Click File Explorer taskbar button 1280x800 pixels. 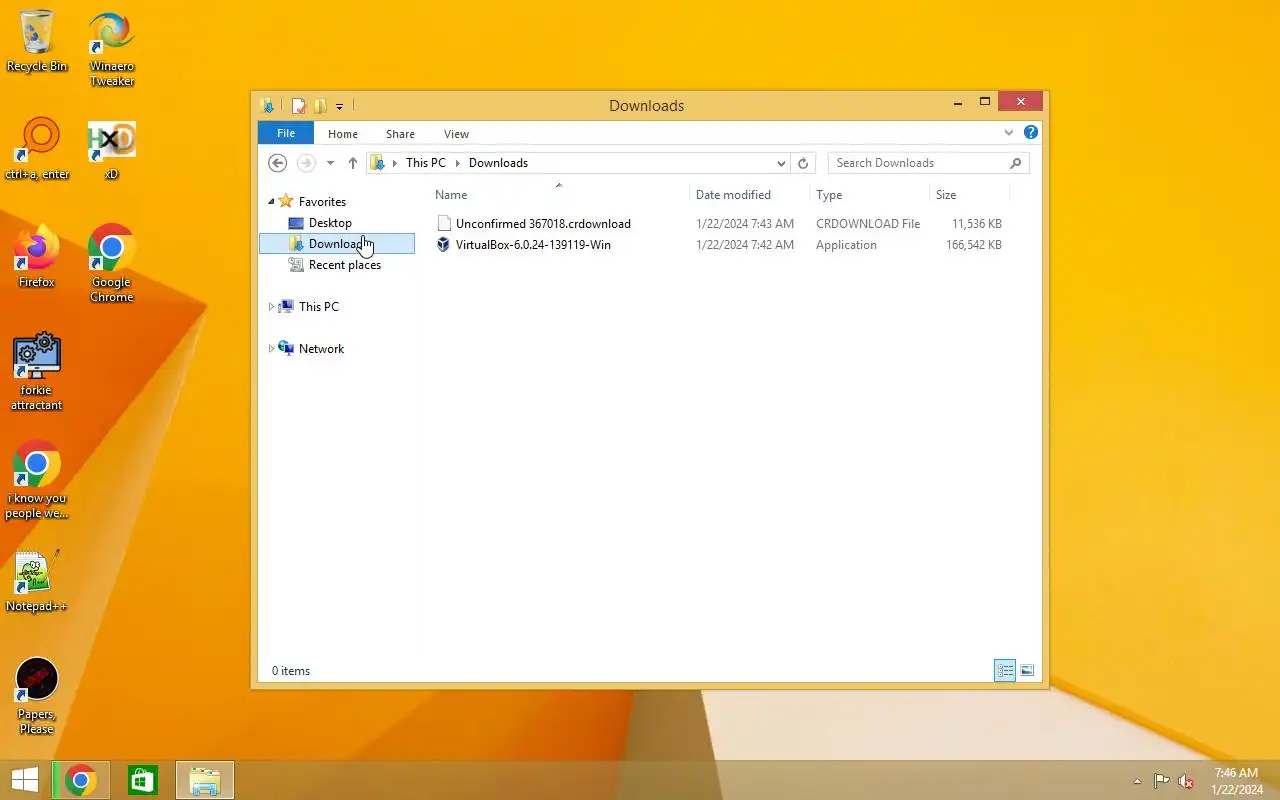click(205, 780)
